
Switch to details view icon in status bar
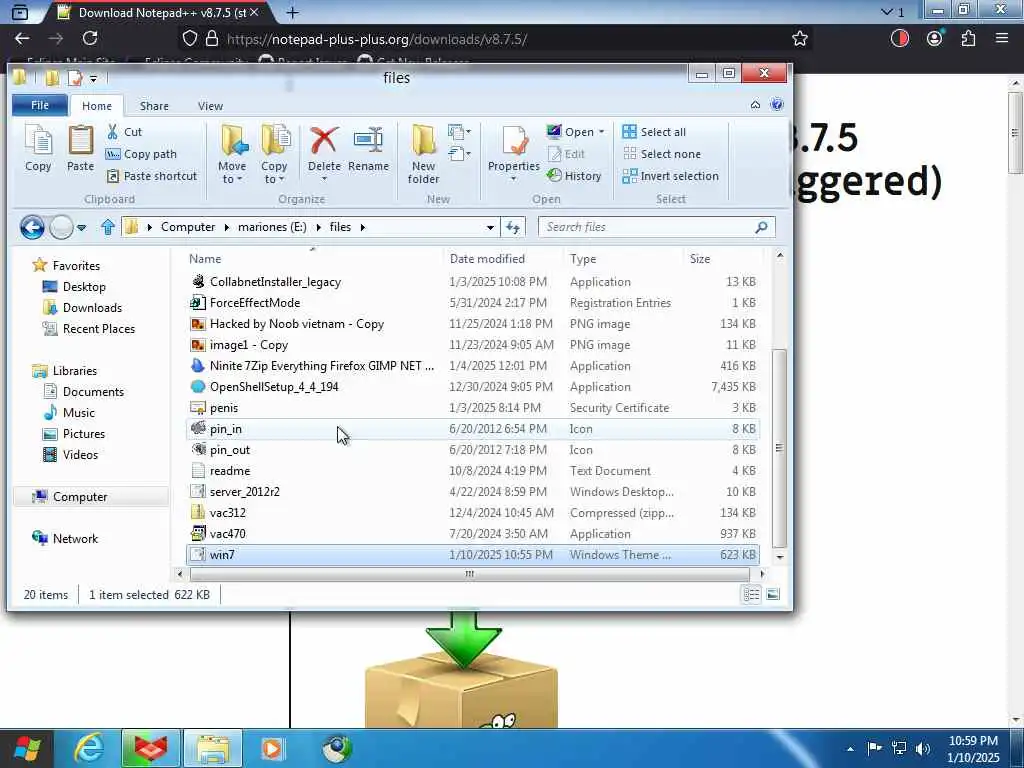click(751, 594)
